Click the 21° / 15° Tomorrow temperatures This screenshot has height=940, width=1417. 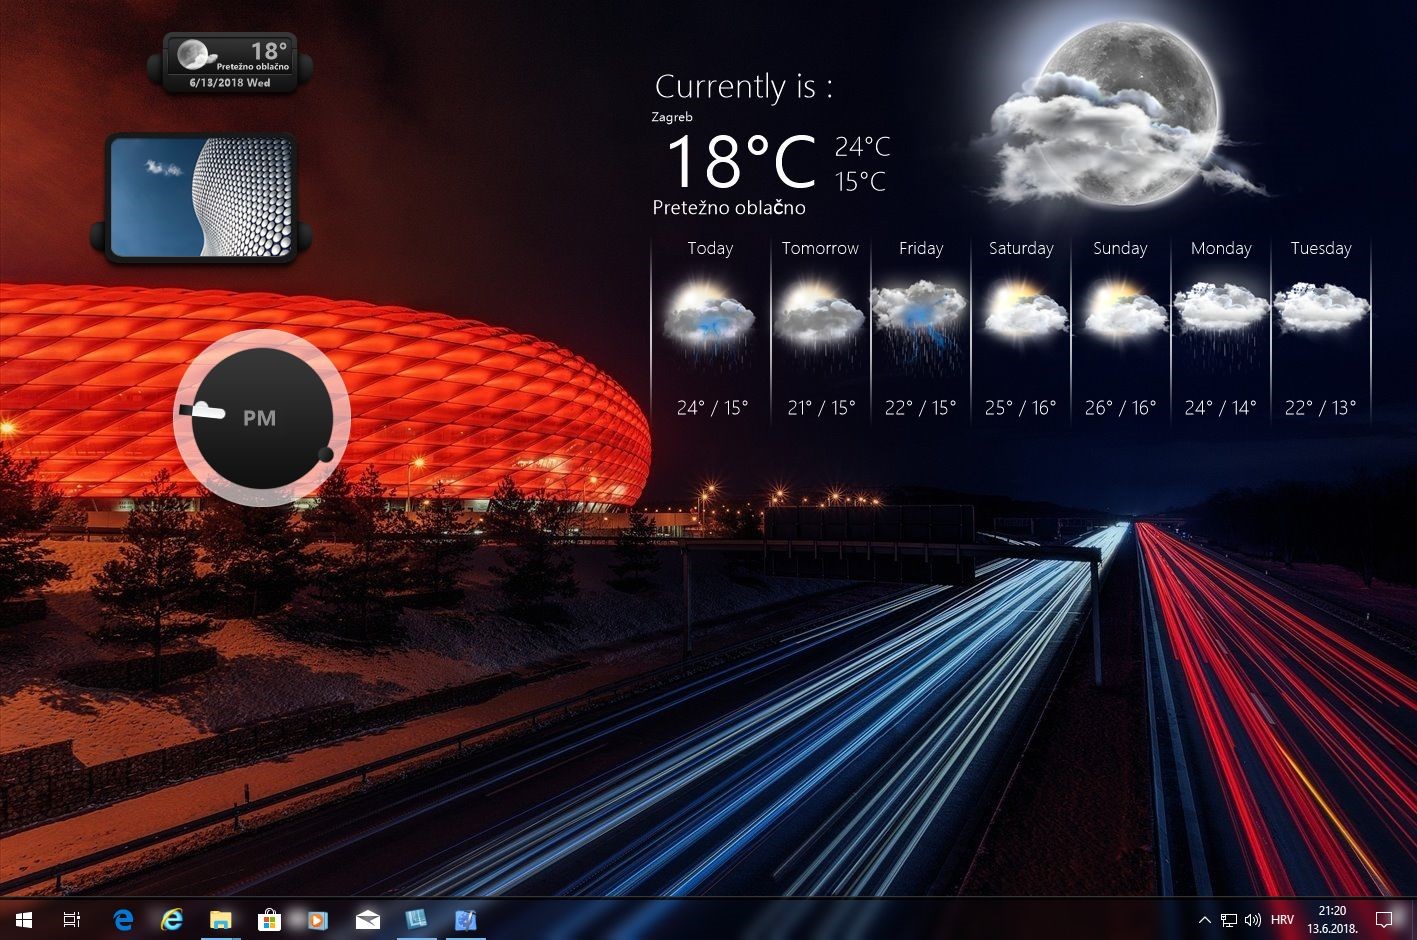tap(821, 408)
